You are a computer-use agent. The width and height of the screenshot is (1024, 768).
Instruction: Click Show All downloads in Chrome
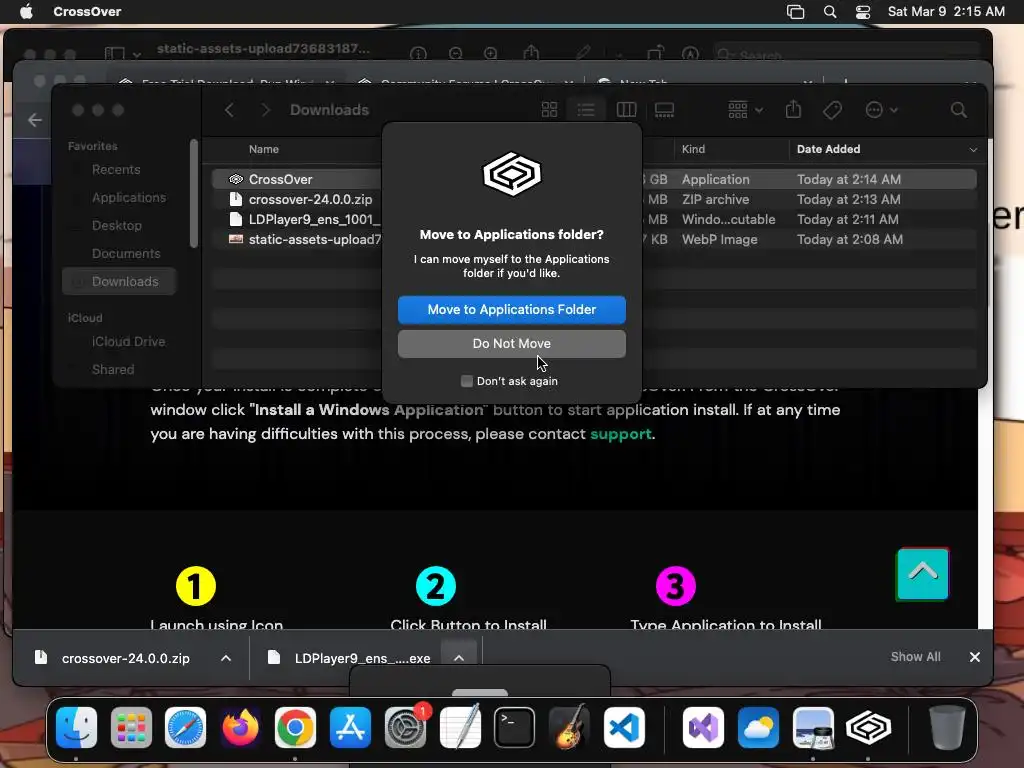(x=915, y=656)
